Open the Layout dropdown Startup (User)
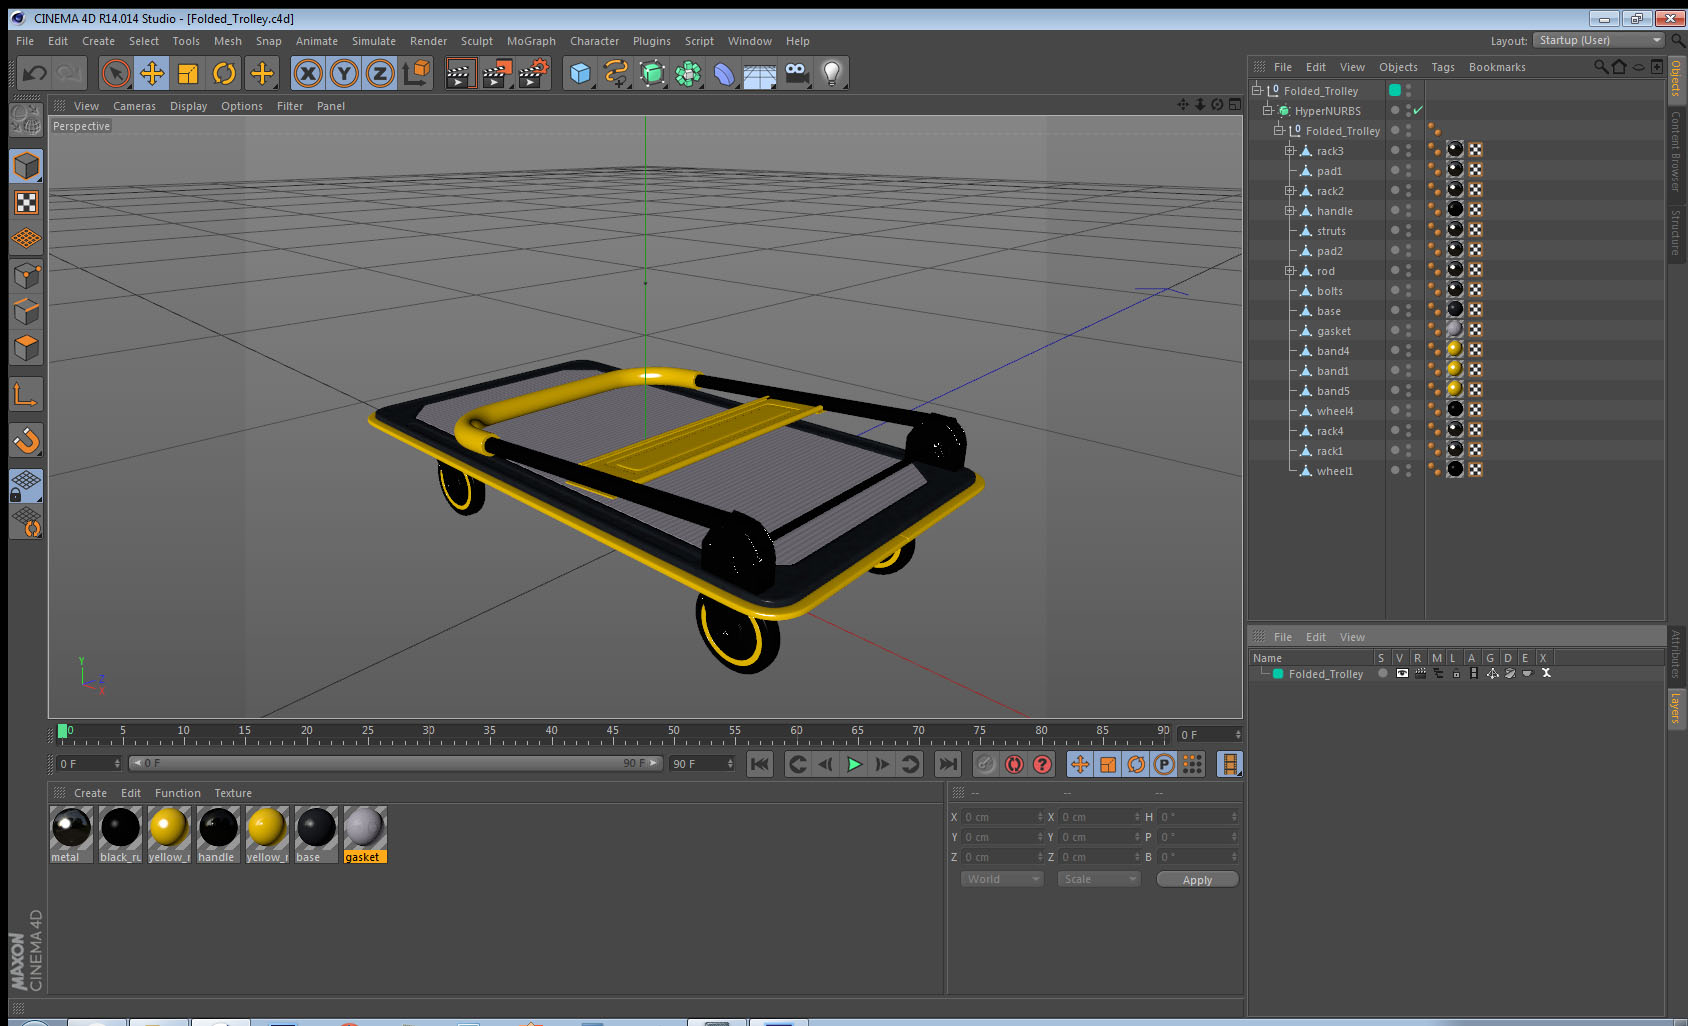Image resolution: width=1688 pixels, height=1026 pixels. [x=1600, y=40]
